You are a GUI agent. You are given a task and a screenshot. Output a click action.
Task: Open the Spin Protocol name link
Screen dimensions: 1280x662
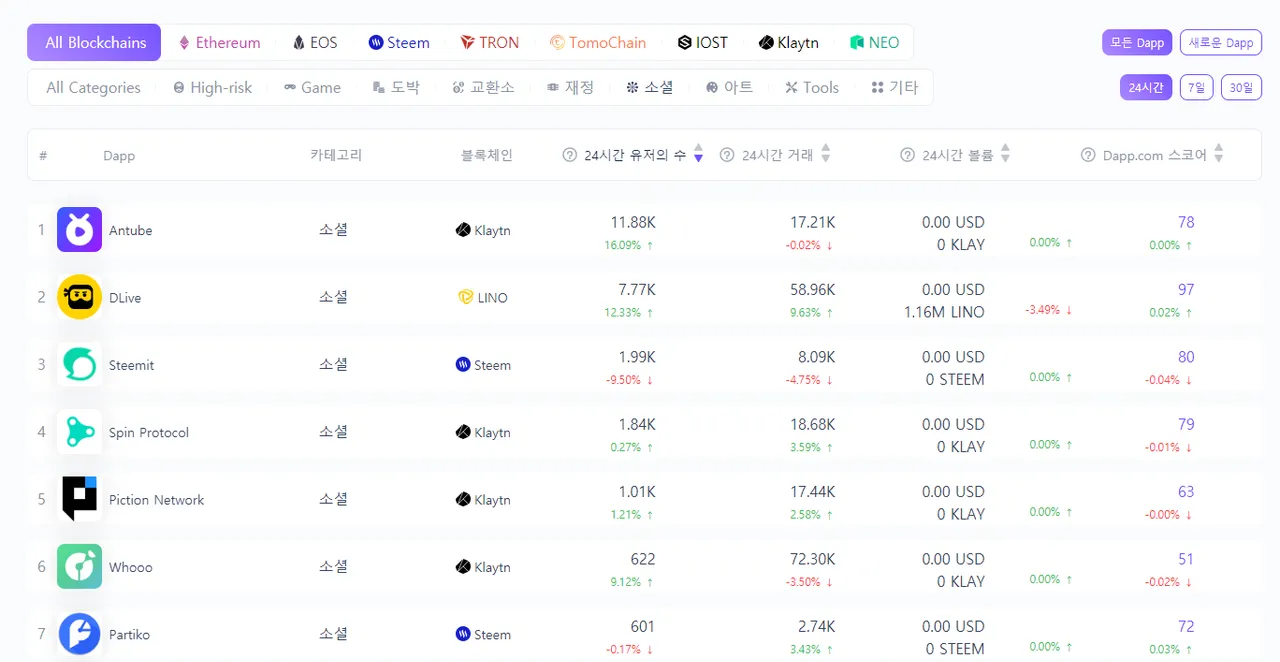[149, 432]
